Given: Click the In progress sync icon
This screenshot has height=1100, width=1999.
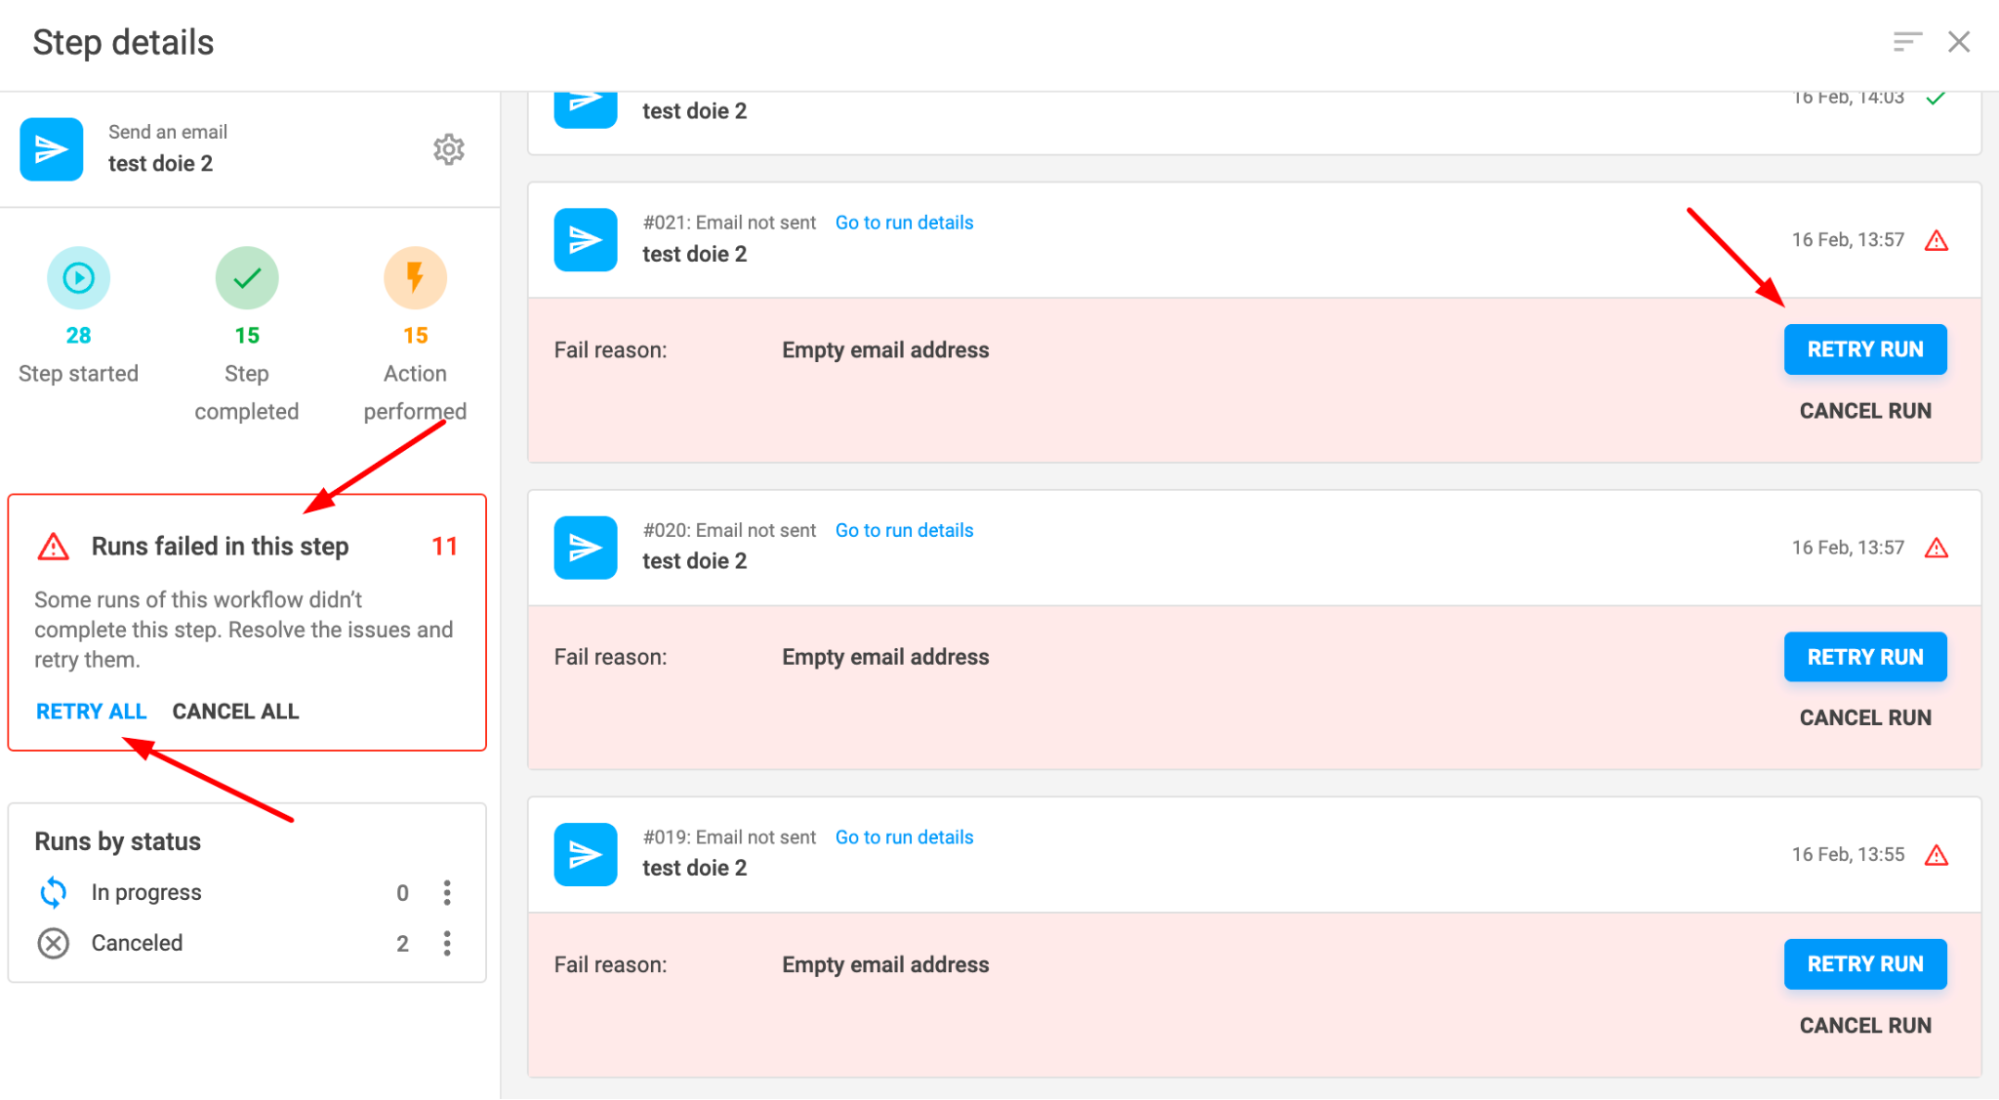Looking at the screenshot, I should [53, 892].
